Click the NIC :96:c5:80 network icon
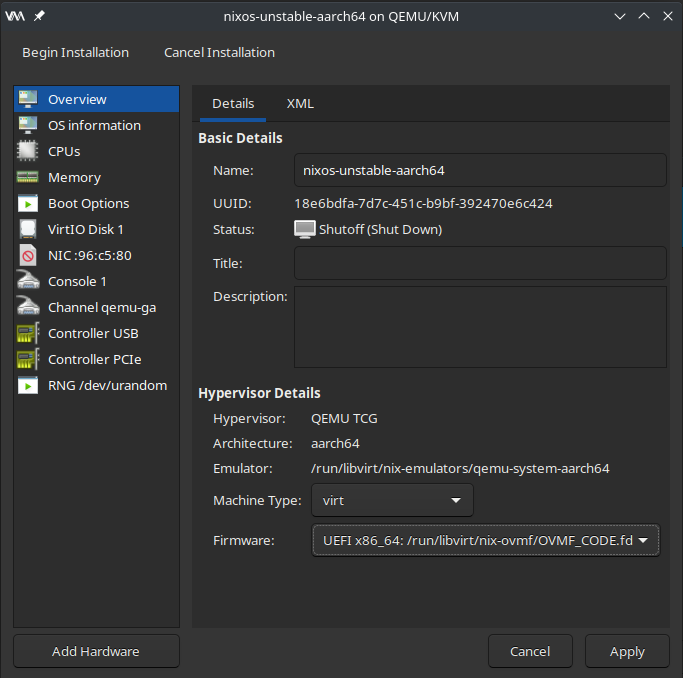The height and width of the screenshot is (678, 683). click(28, 255)
